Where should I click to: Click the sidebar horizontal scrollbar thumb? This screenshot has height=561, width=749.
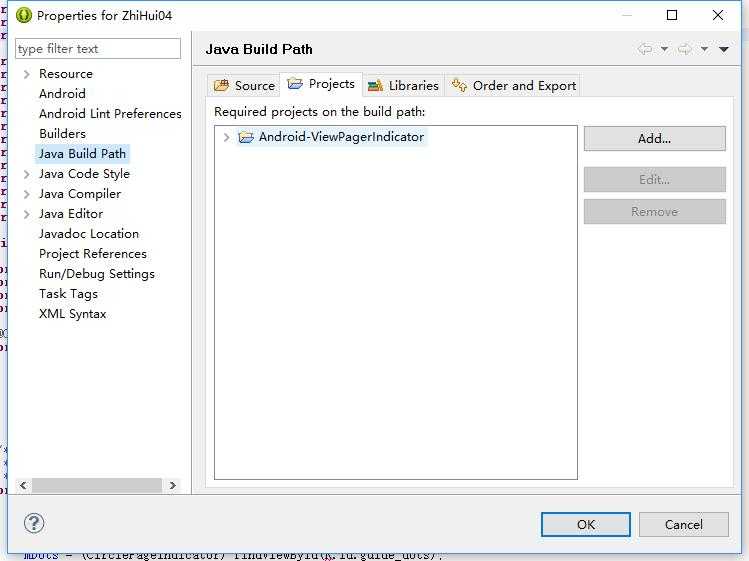click(x=97, y=485)
